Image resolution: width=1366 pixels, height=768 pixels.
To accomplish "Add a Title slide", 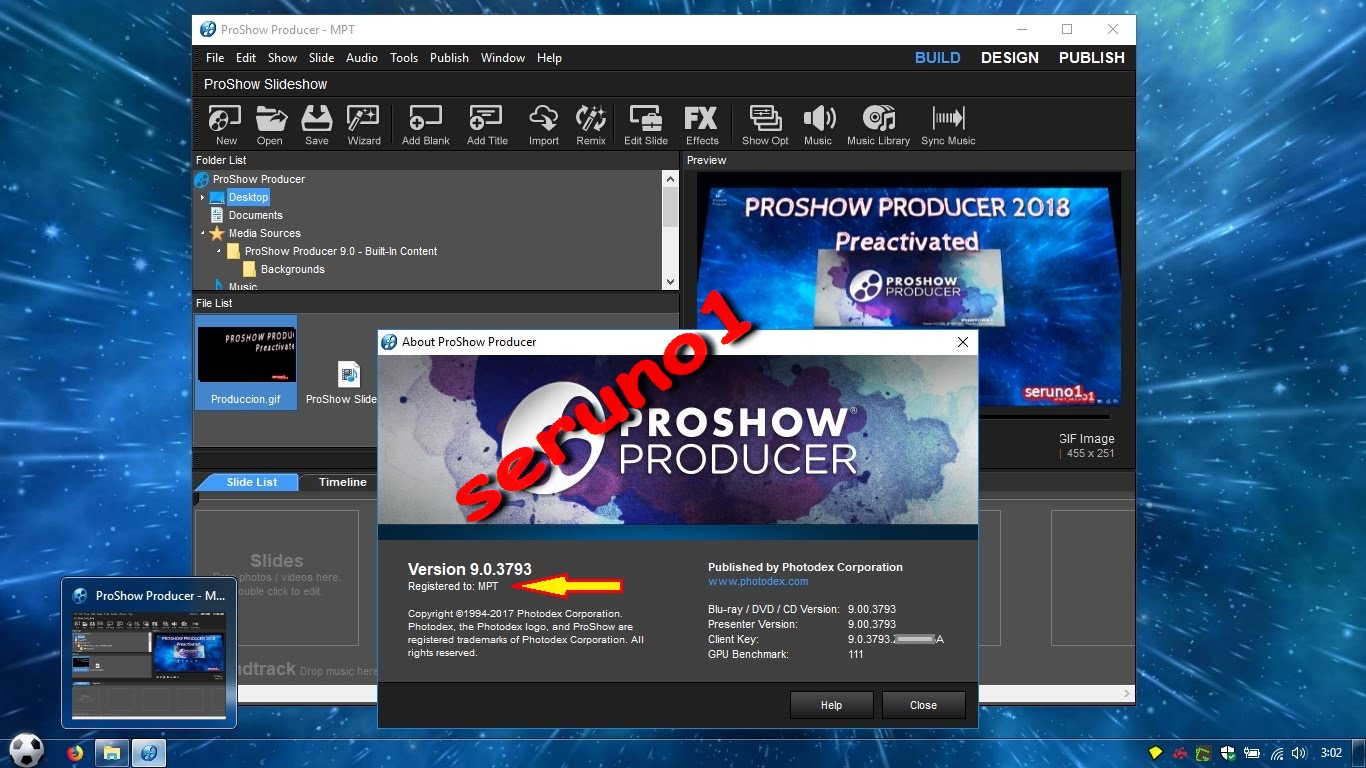I will (487, 126).
